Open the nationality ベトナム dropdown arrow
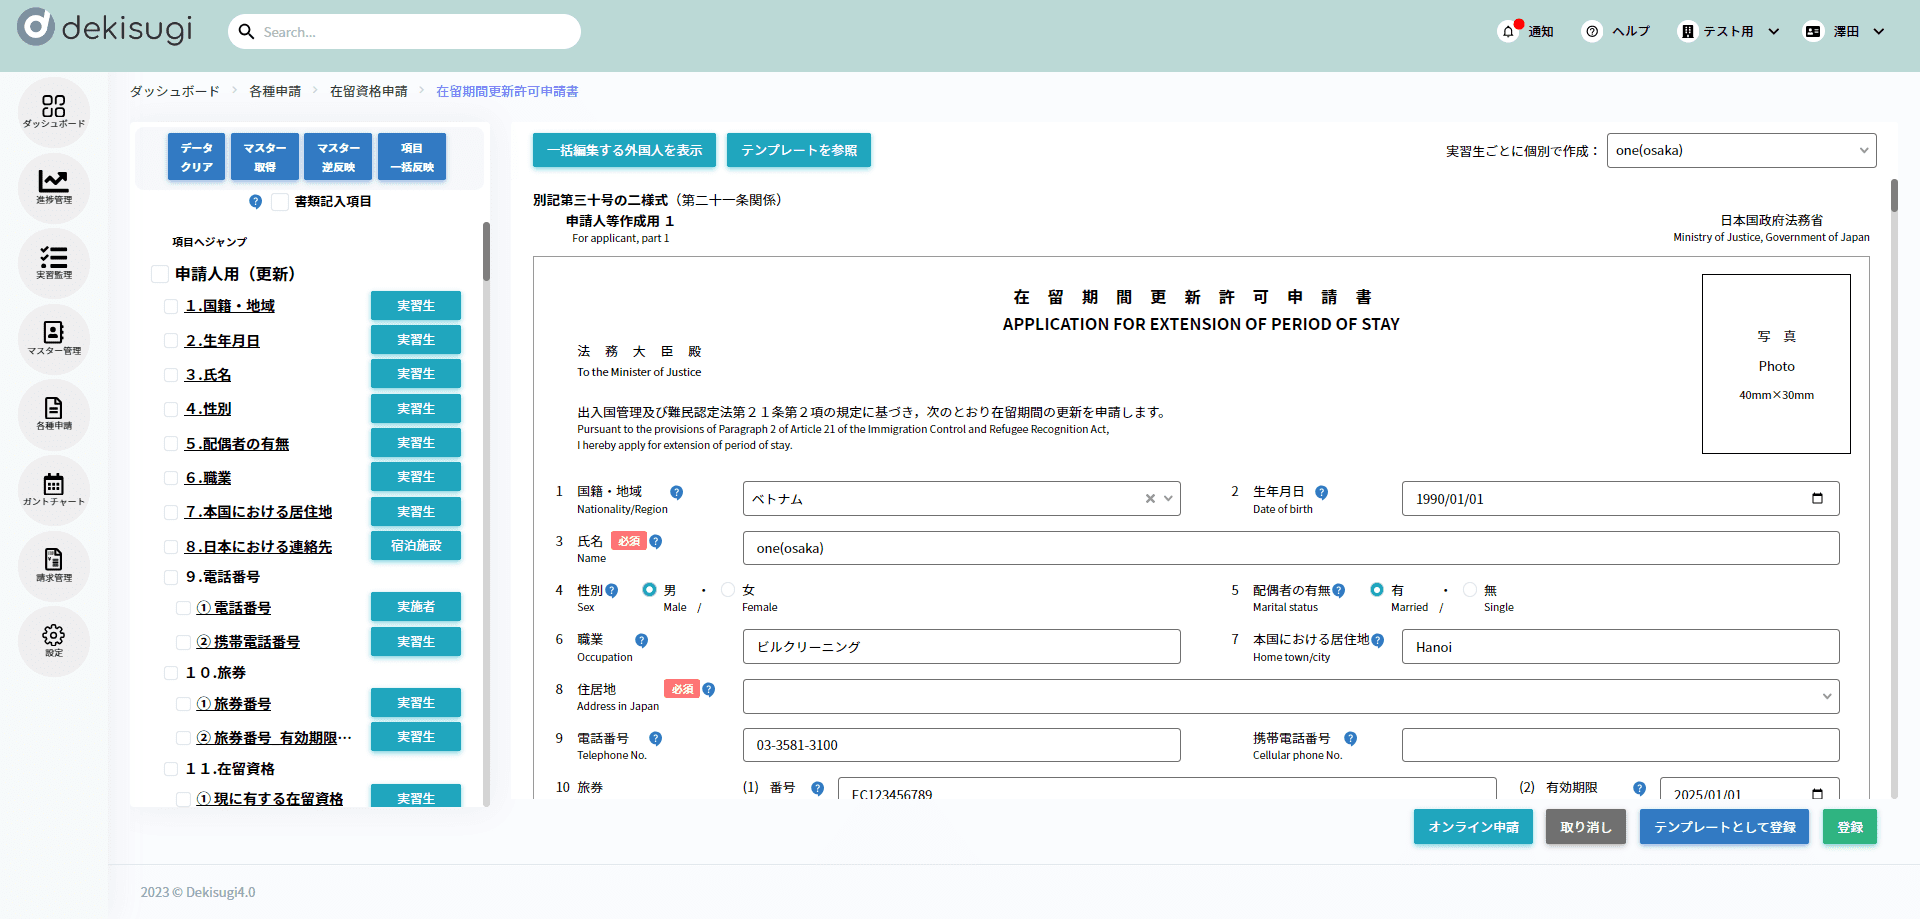1920x919 pixels. click(1168, 499)
